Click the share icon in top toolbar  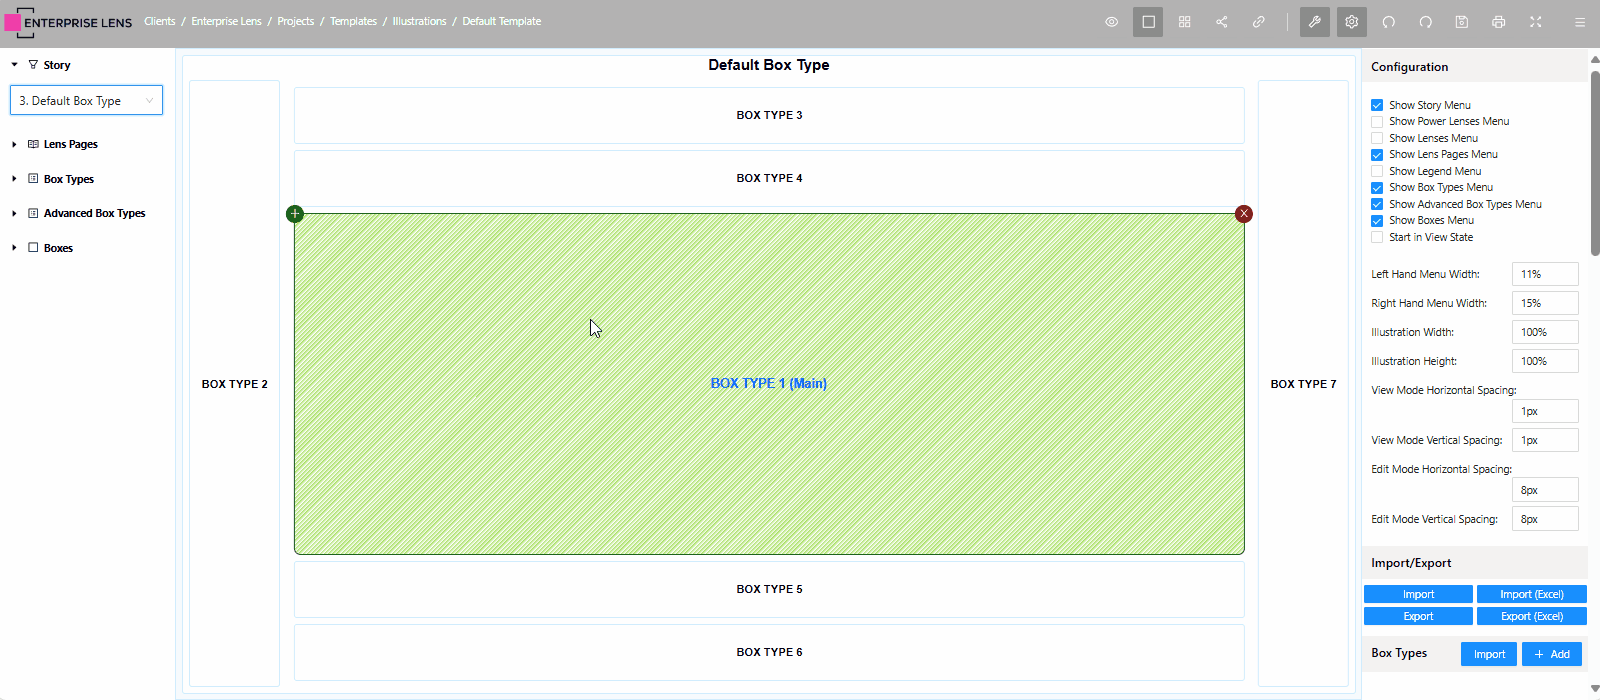click(1222, 22)
